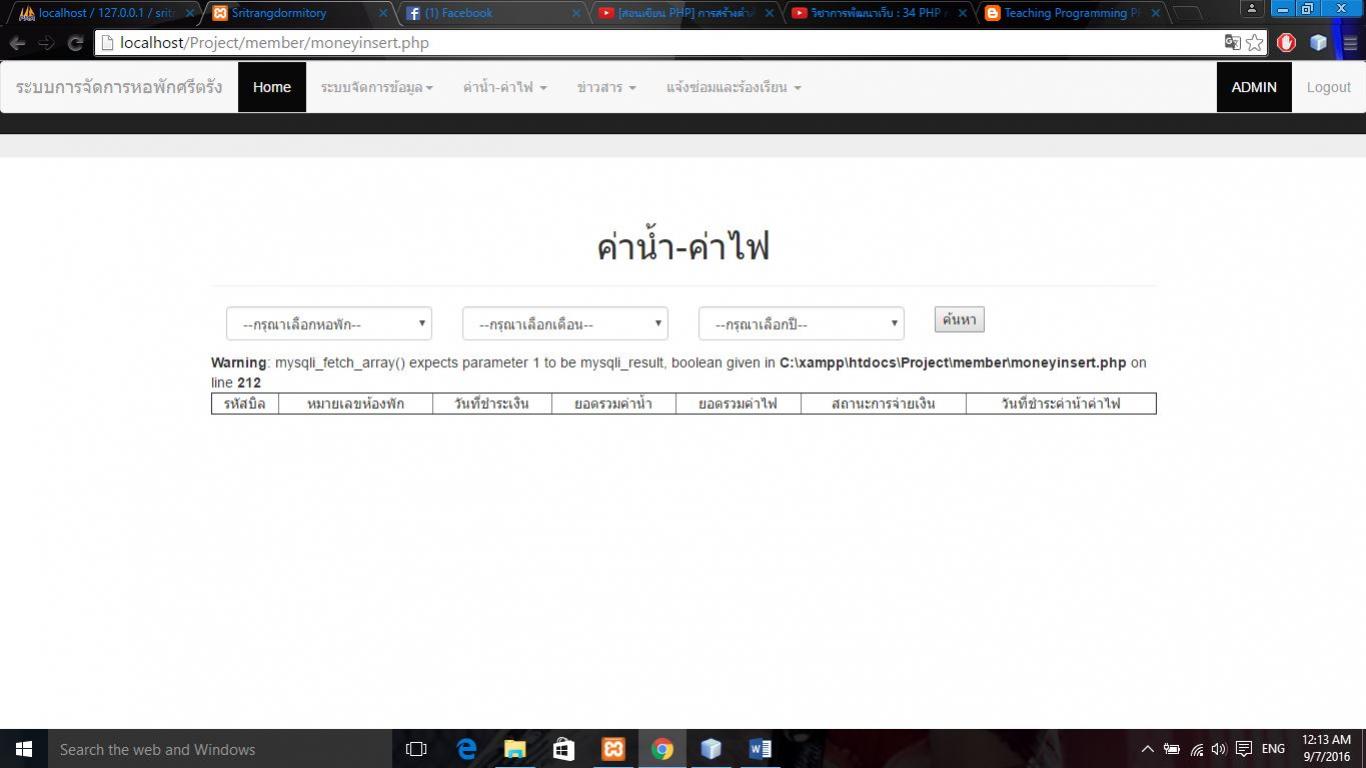This screenshot has height=768, width=1366.
Task: Show hidden system tray icons
Action: 1147,749
